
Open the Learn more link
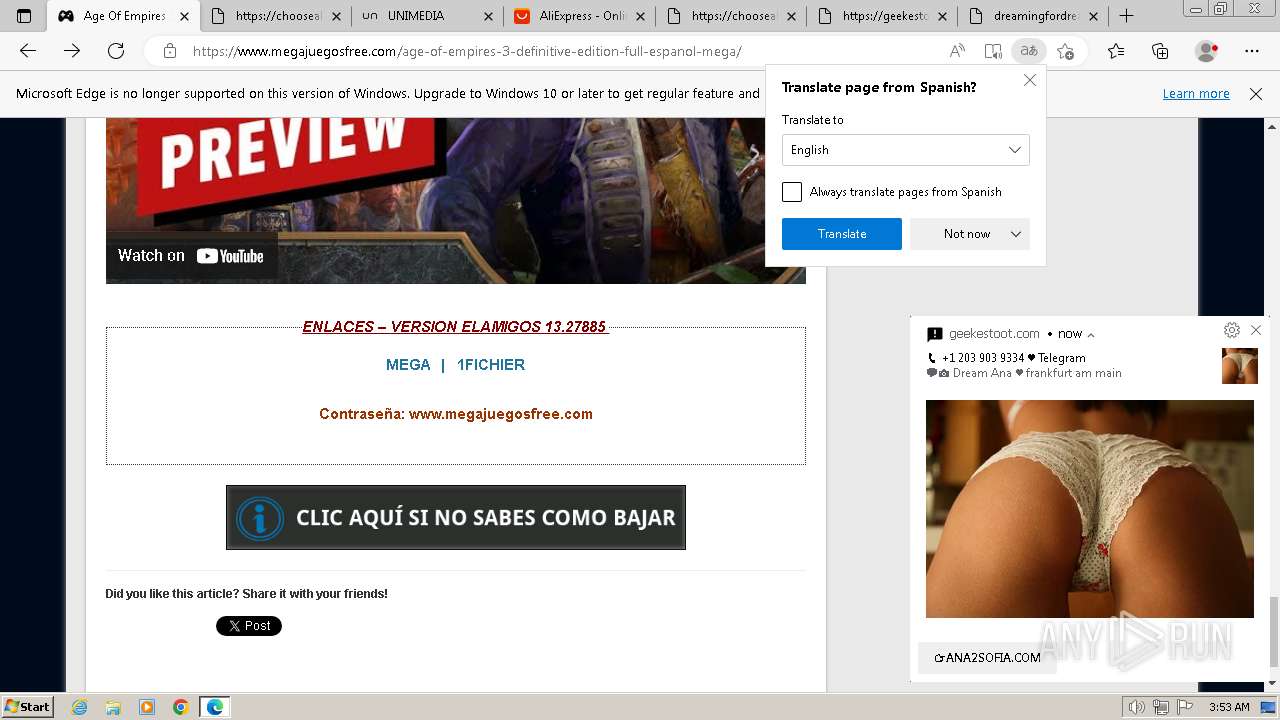click(x=1196, y=94)
